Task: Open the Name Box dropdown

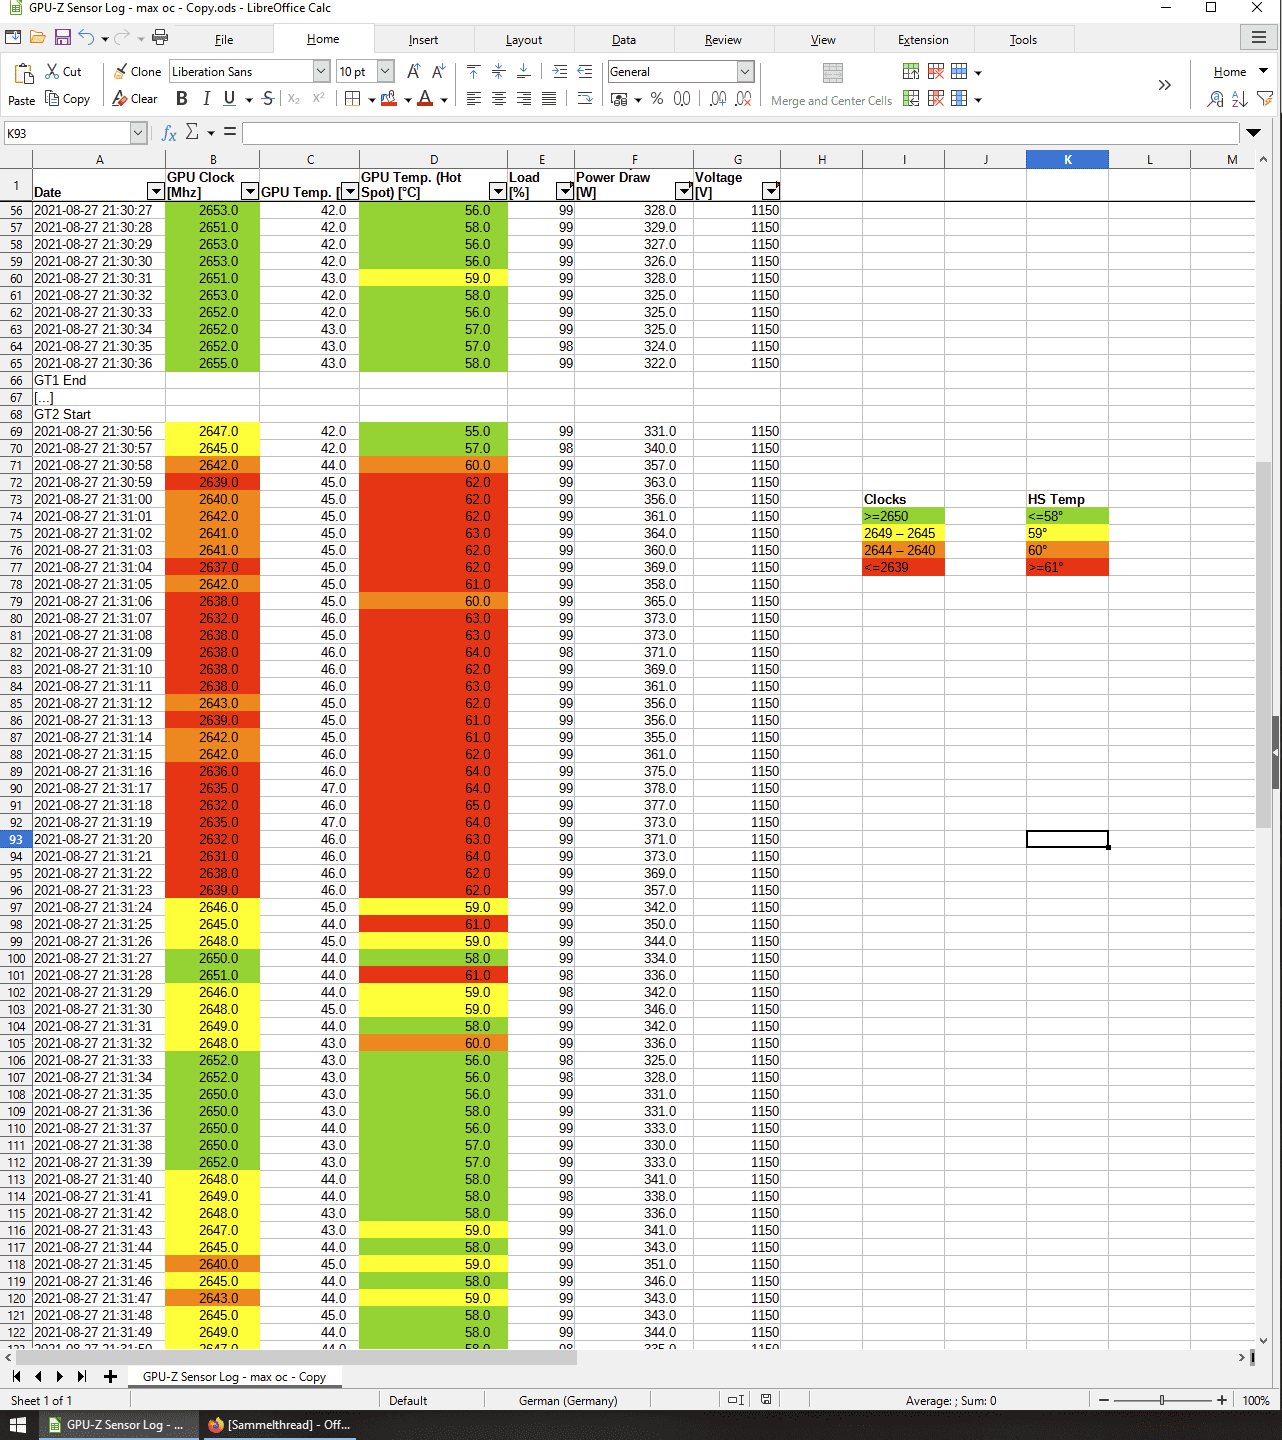Action: click(x=138, y=133)
